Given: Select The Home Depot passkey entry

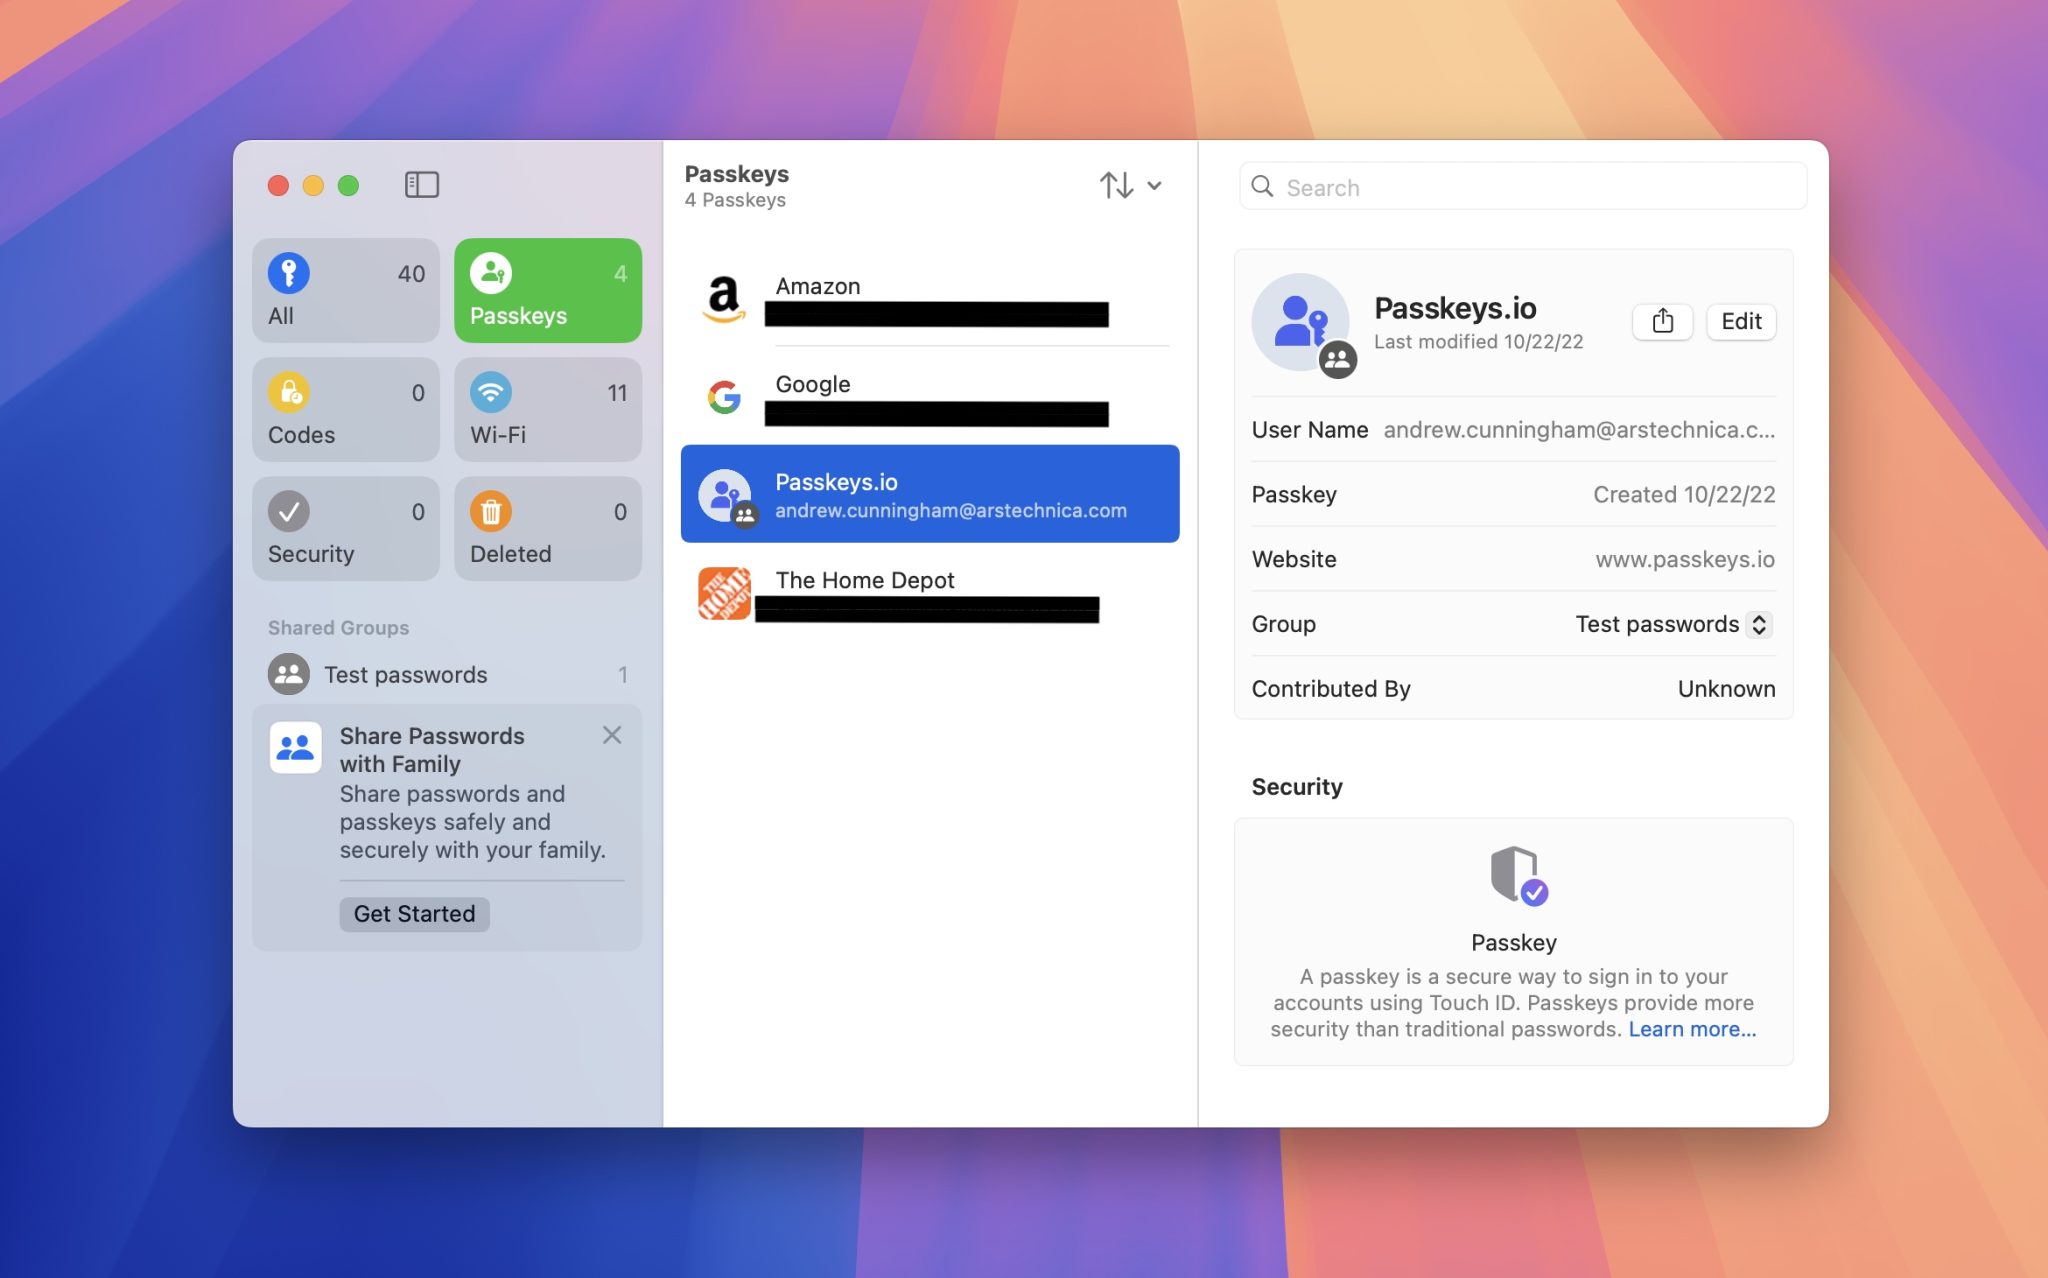Looking at the screenshot, I should [x=929, y=592].
